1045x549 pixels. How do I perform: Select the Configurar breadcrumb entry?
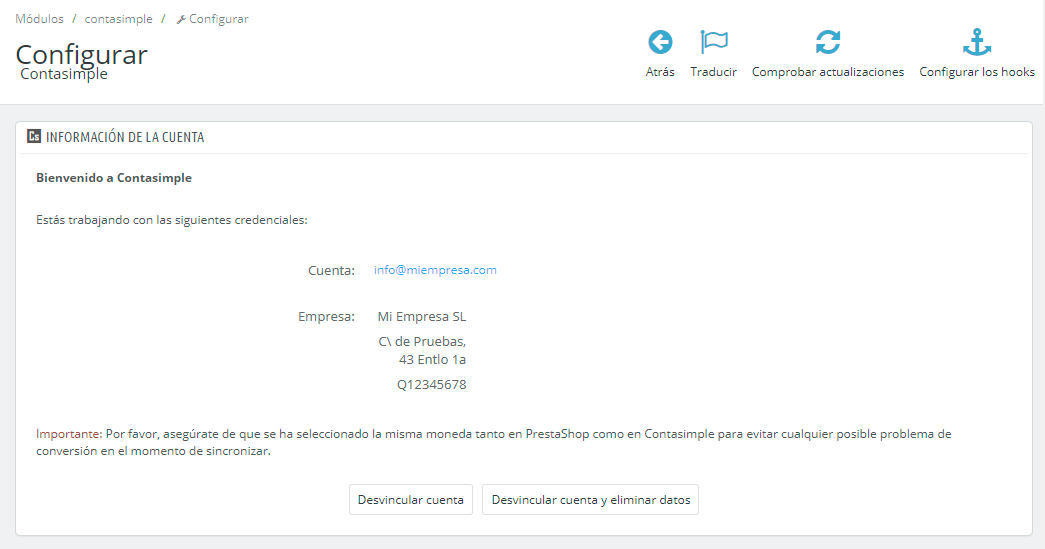pos(219,19)
